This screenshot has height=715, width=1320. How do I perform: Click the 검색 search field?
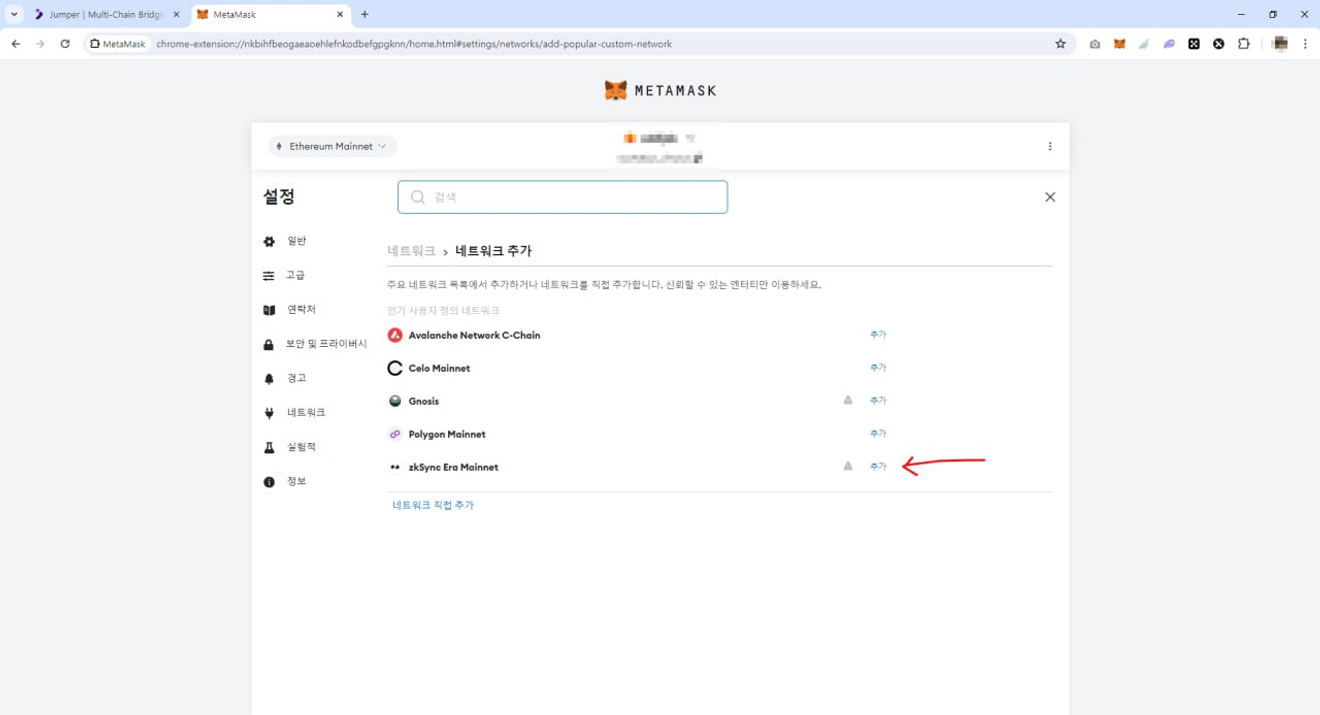tap(562, 197)
